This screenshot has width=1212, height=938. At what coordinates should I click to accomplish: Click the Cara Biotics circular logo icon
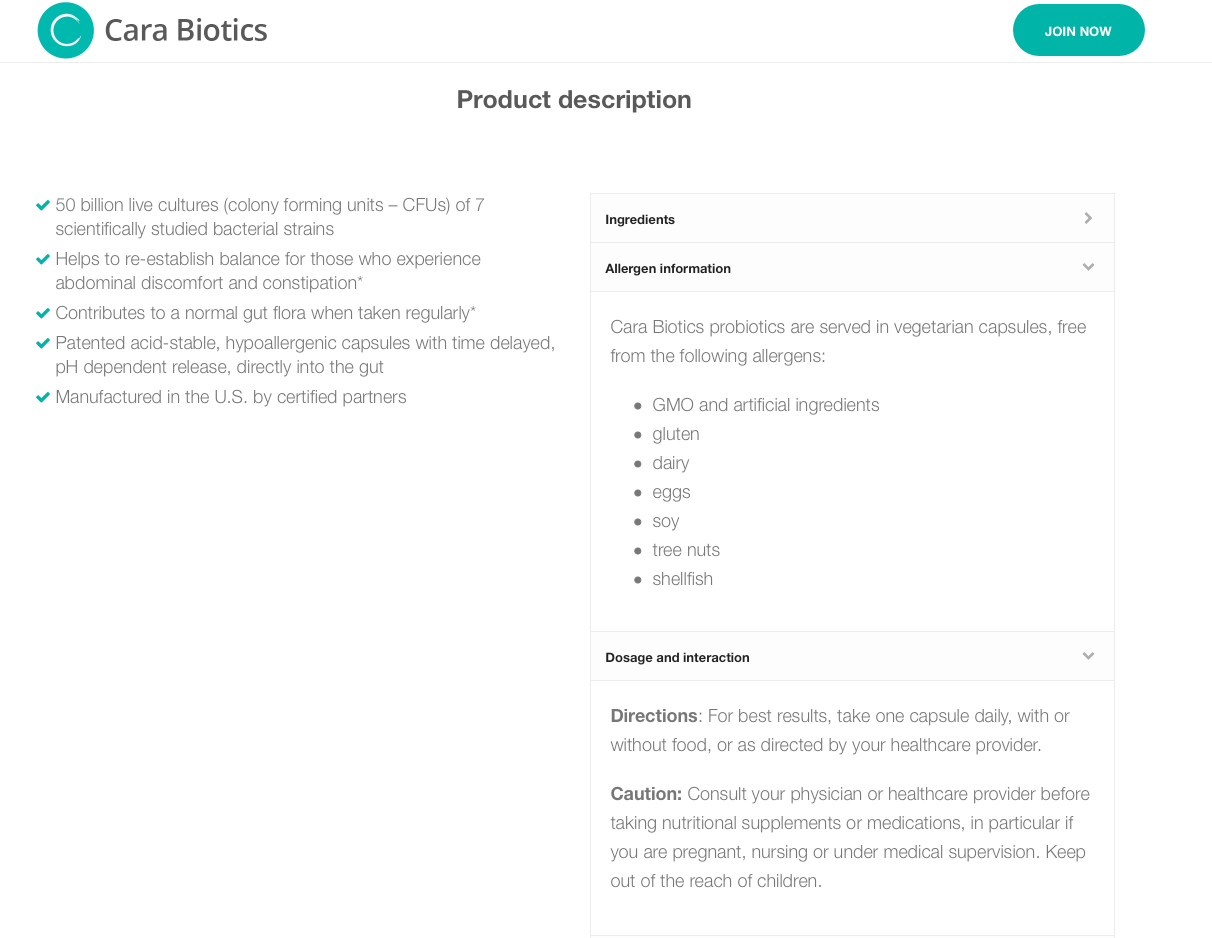pos(66,30)
